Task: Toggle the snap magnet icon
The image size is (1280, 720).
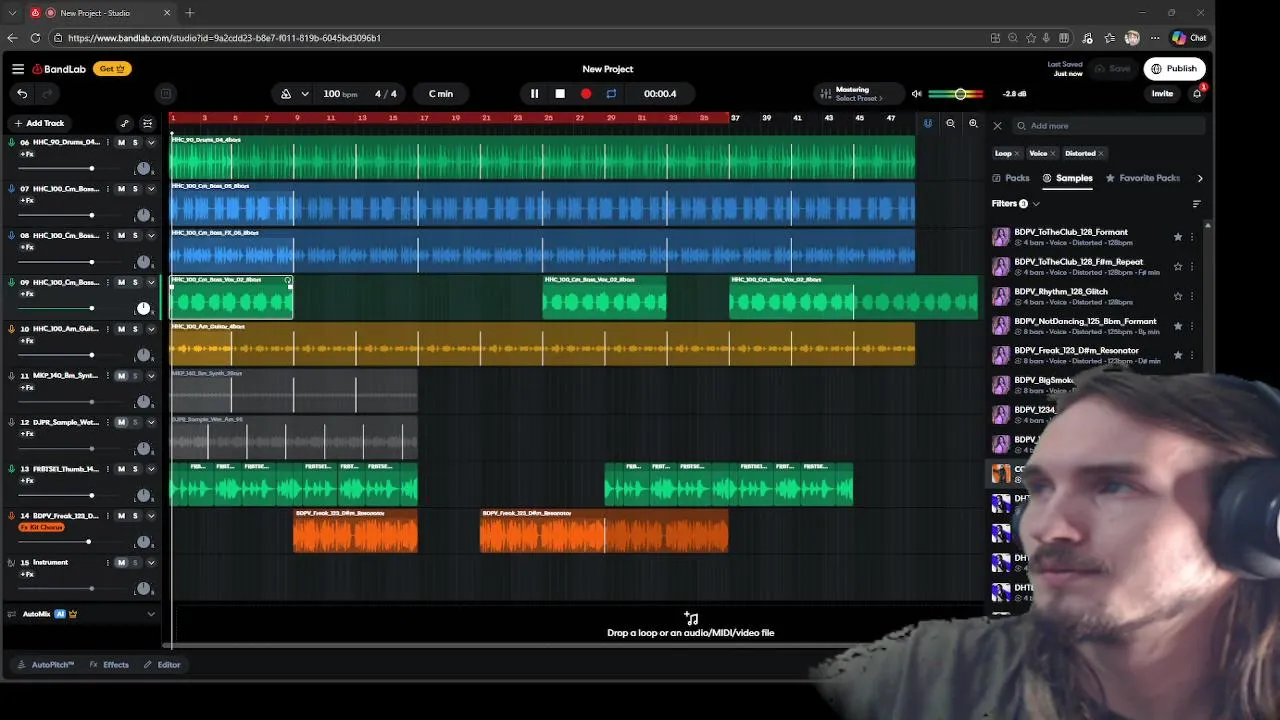Action: pyautogui.click(x=928, y=124)
